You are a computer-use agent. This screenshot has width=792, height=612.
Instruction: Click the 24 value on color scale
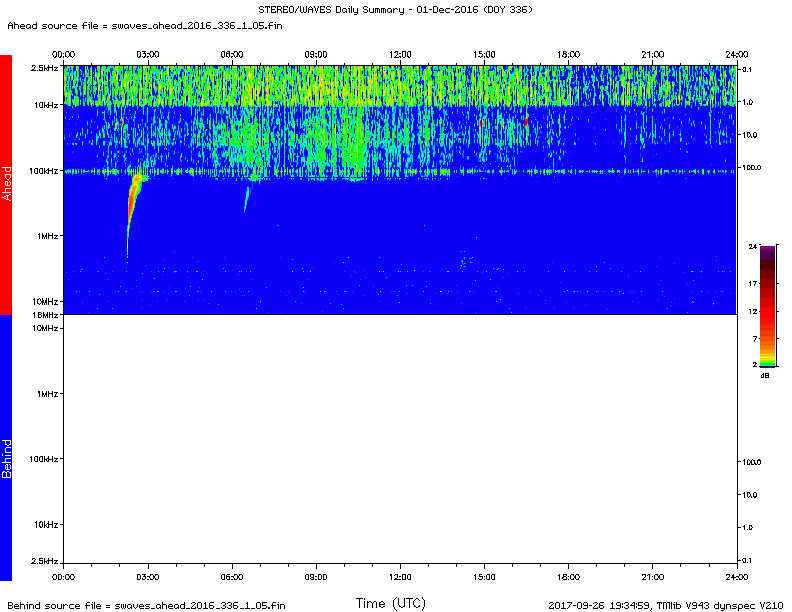coord(752,246)
